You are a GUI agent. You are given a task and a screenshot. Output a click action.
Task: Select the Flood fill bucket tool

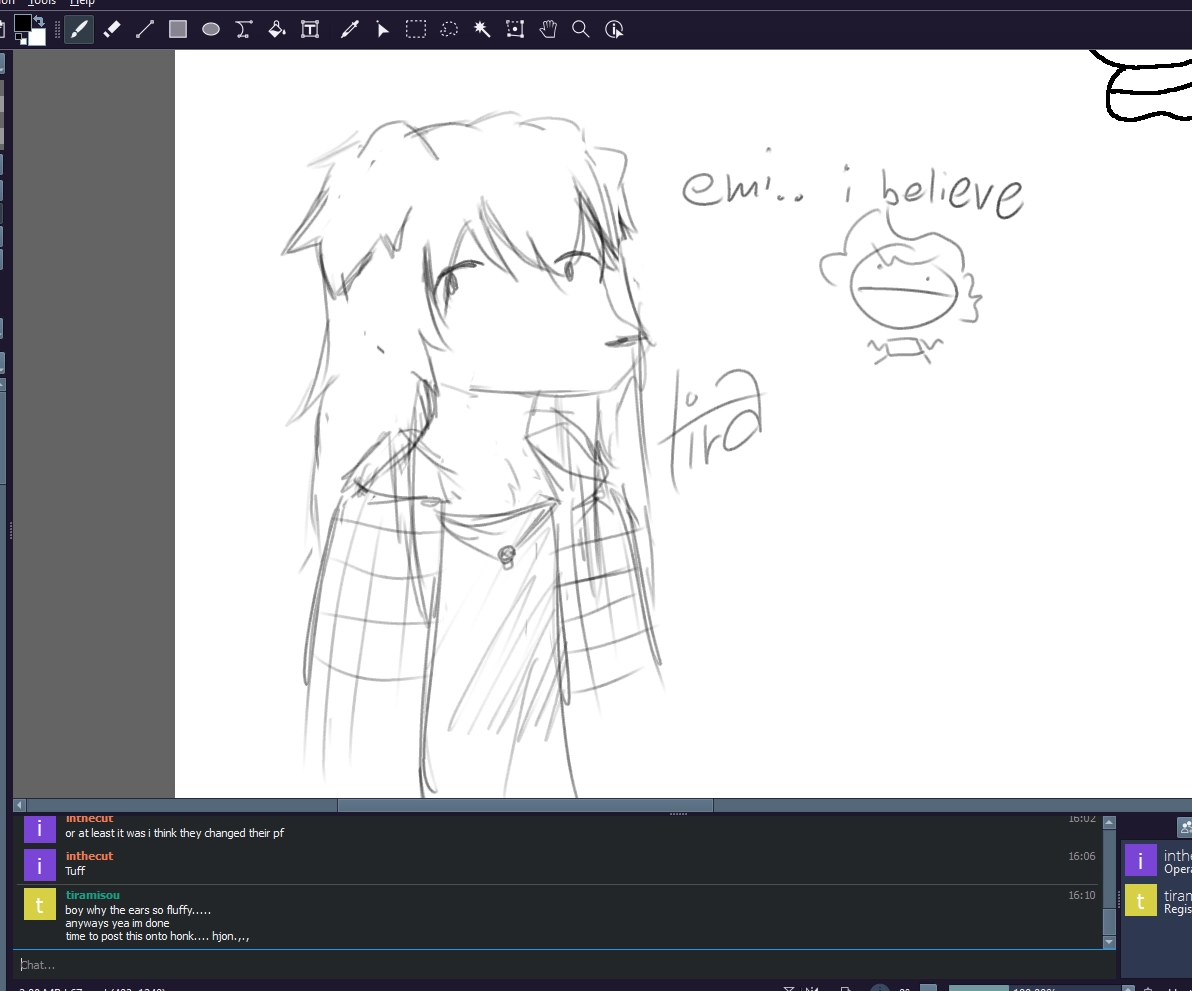[277, 30]
